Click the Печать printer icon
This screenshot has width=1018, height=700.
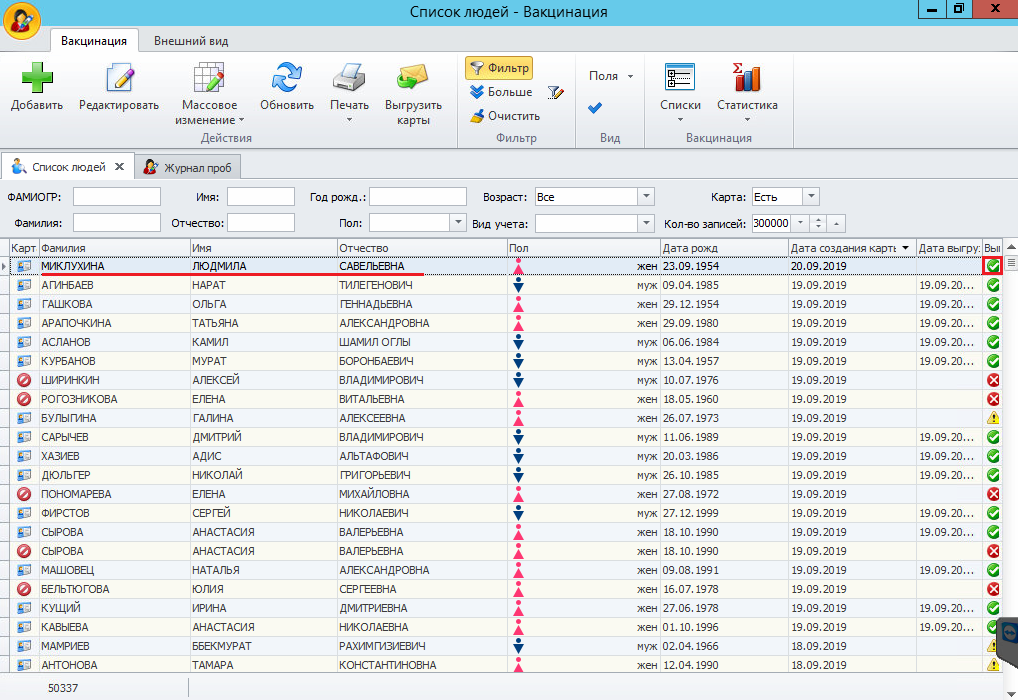(x=349, y=78)
